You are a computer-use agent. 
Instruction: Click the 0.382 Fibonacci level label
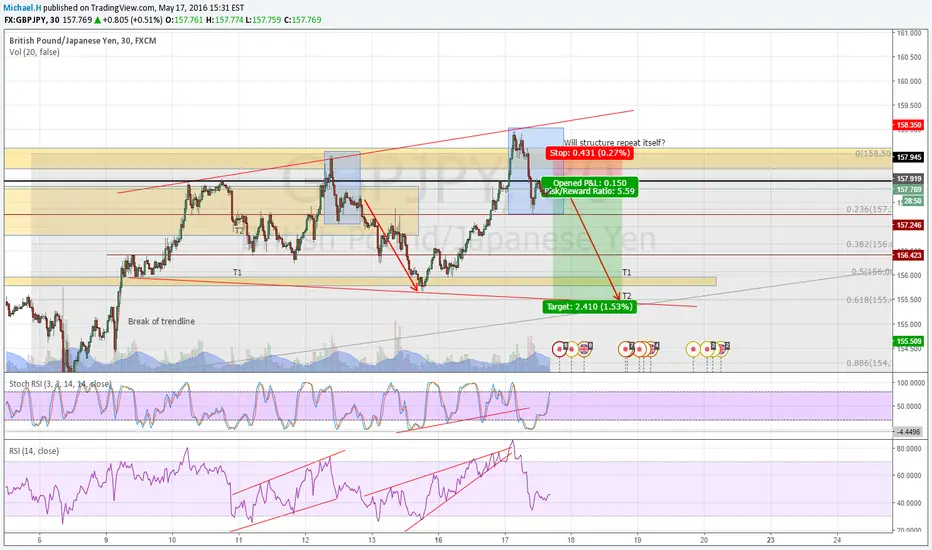tap(868, 244)
